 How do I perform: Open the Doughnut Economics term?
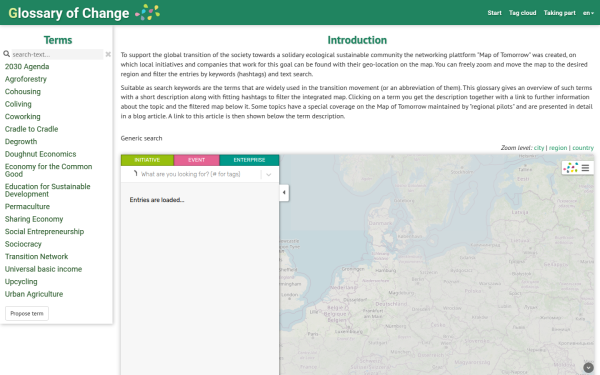41,154
